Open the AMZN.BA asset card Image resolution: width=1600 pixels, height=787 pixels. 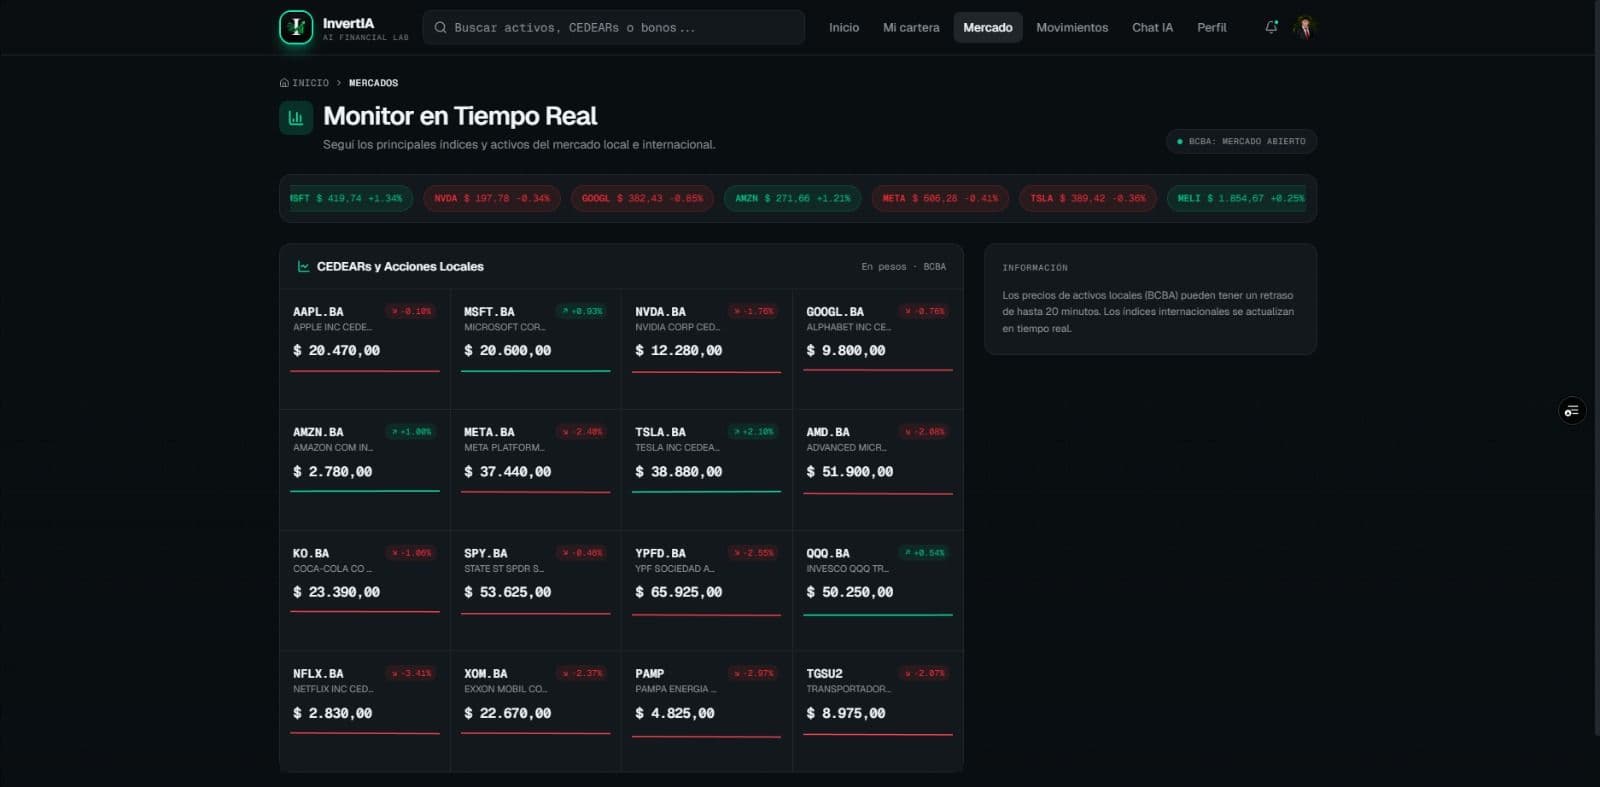click(365, 470)
